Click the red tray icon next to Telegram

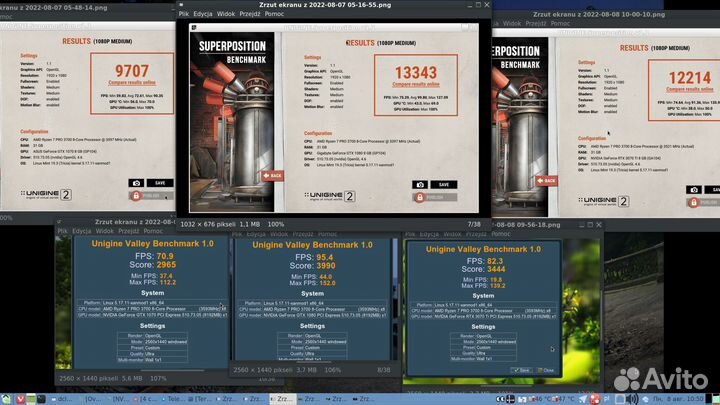595,399
